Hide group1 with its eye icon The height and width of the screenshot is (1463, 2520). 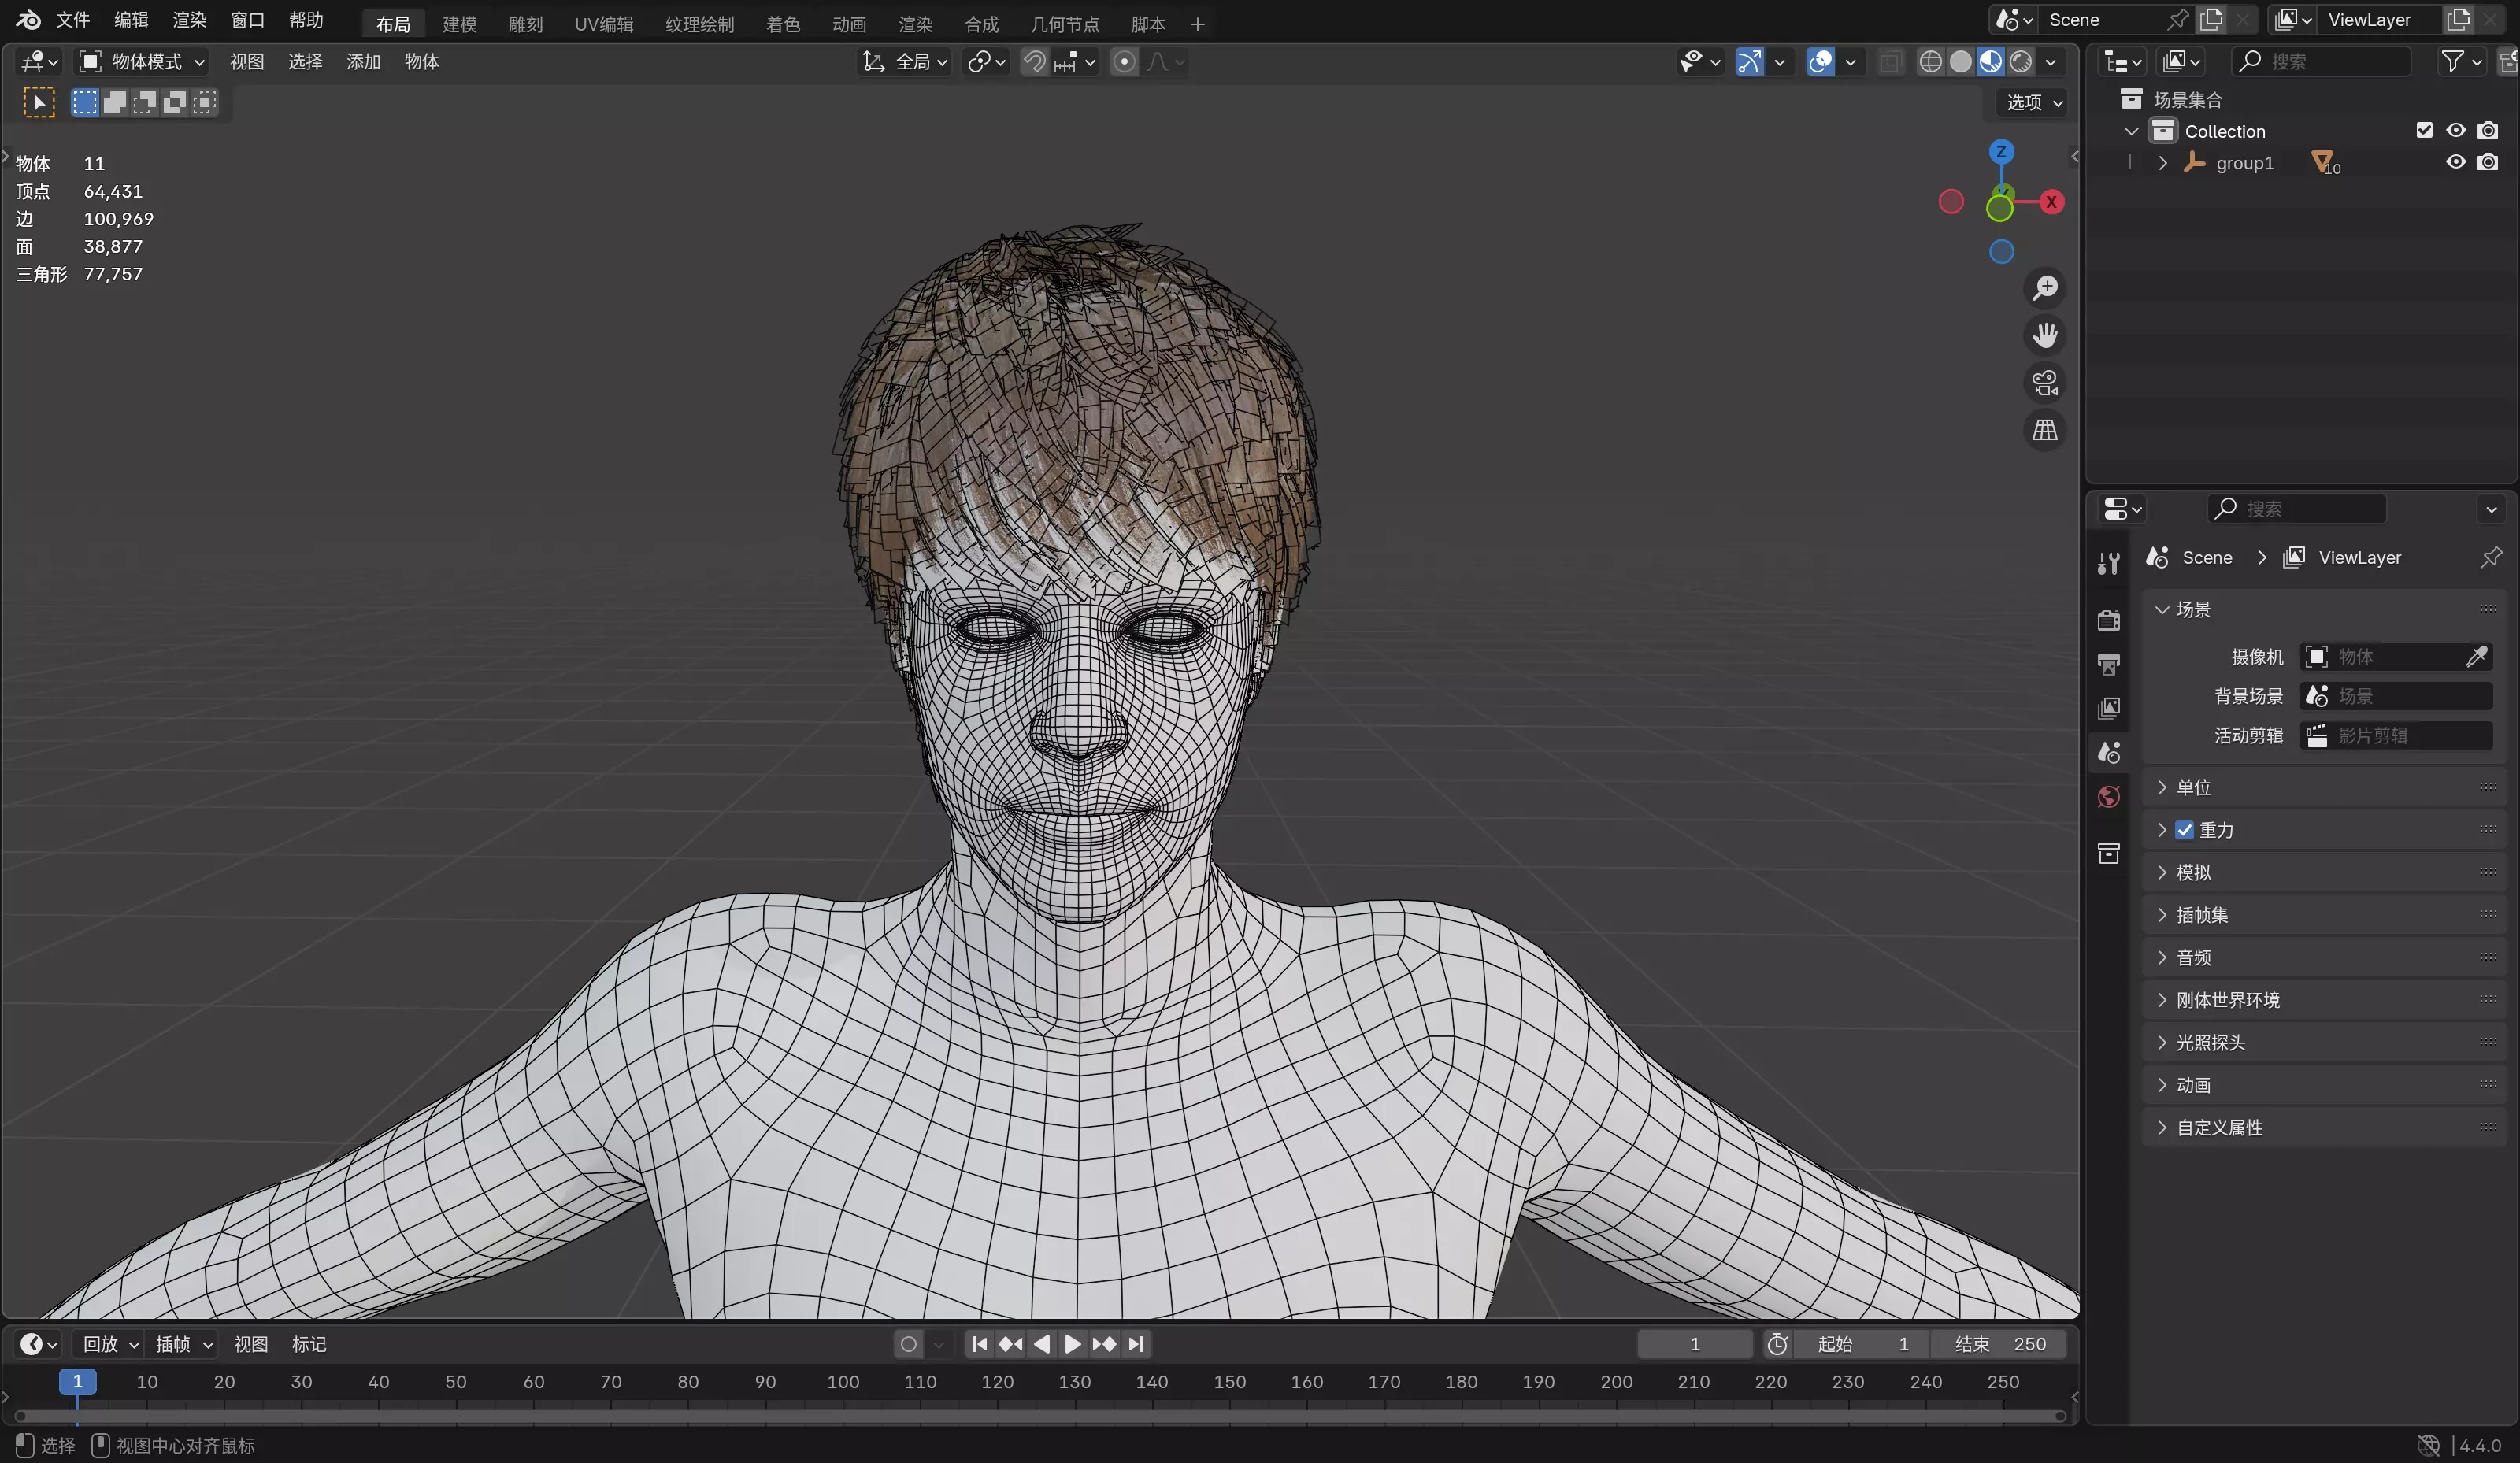point(2456,162)
